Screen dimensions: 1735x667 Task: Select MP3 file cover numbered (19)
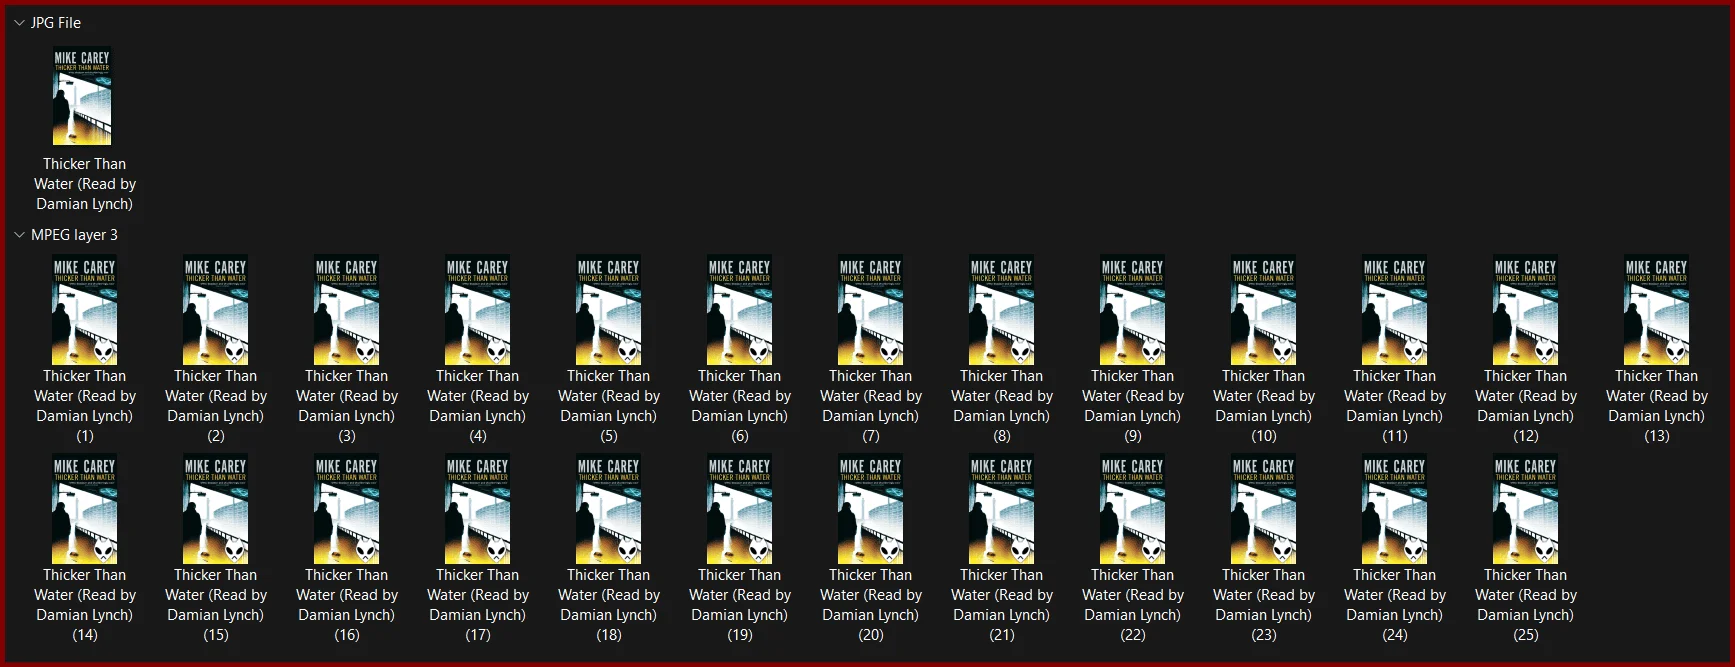740,509
